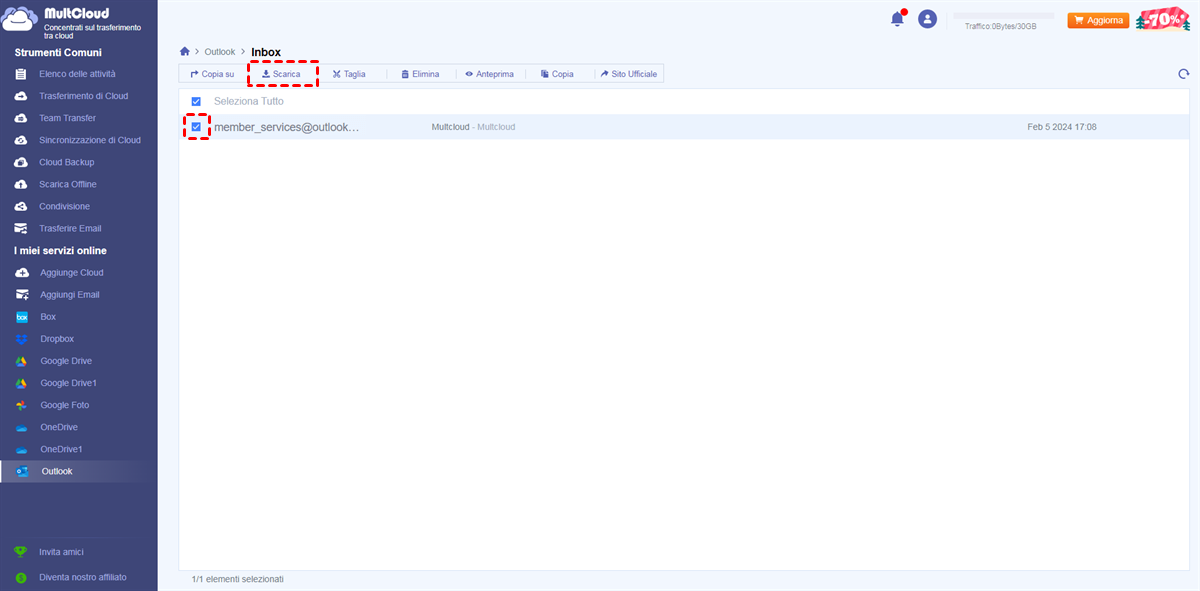Click the Multcloud subject text in the email row
Screen dimensions: 1200x591
[473, 127]
